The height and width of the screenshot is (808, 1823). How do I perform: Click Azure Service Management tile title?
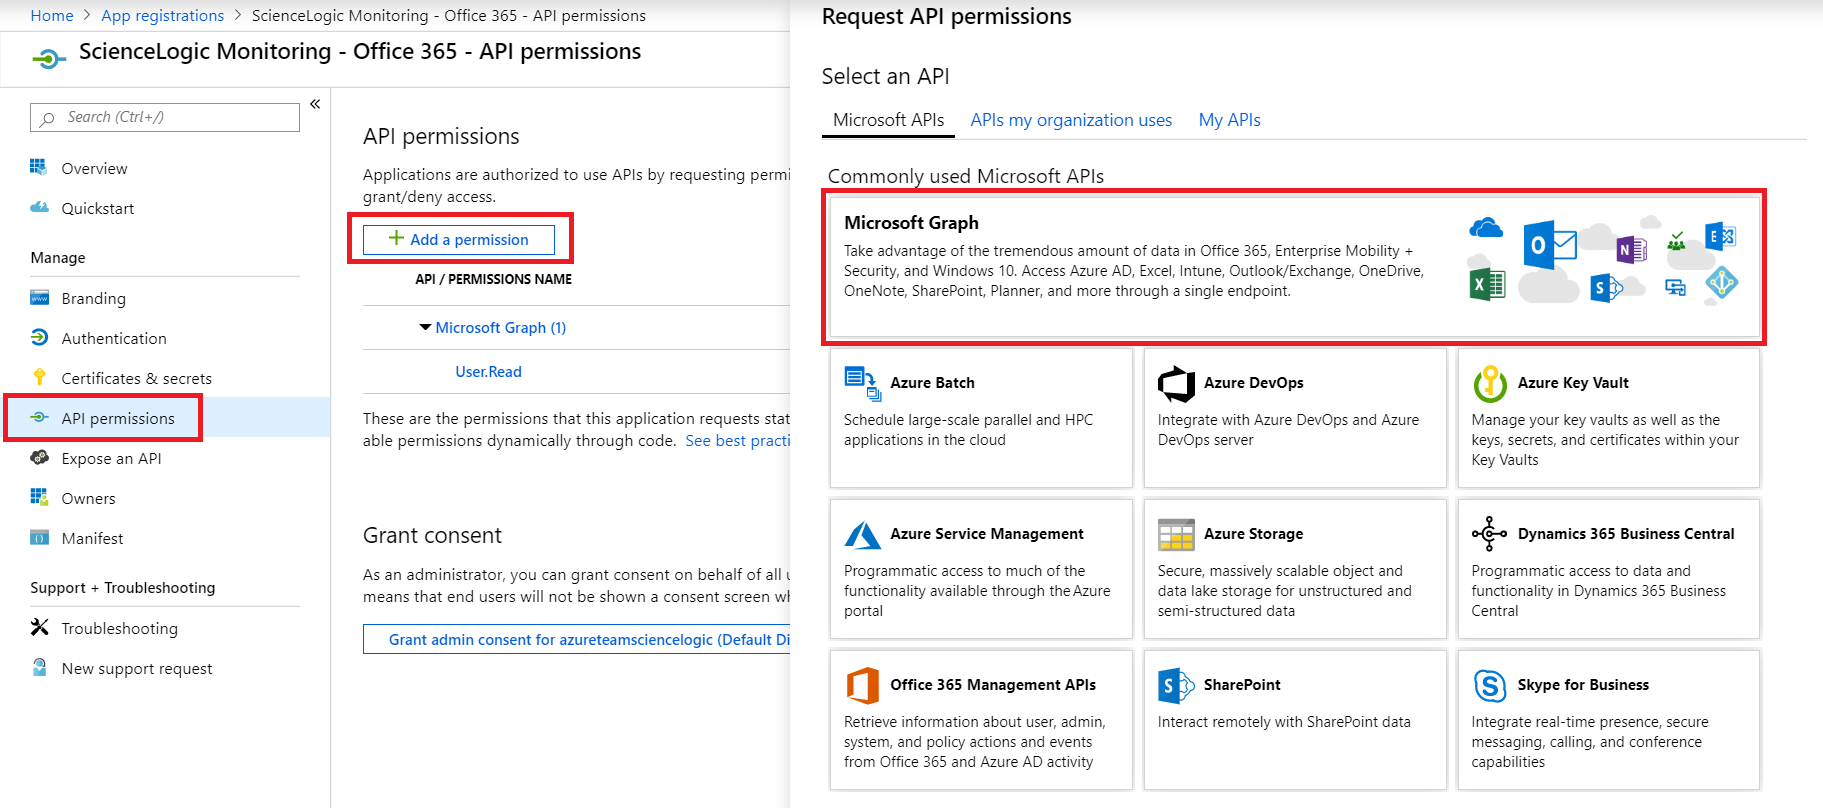(987, 534)
